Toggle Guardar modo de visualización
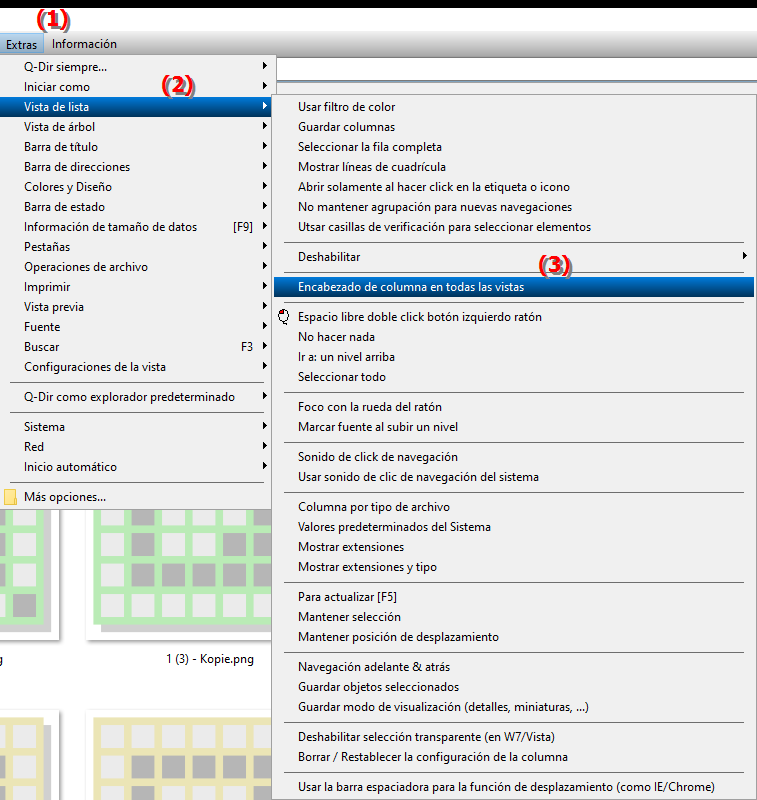 [514, 707]
